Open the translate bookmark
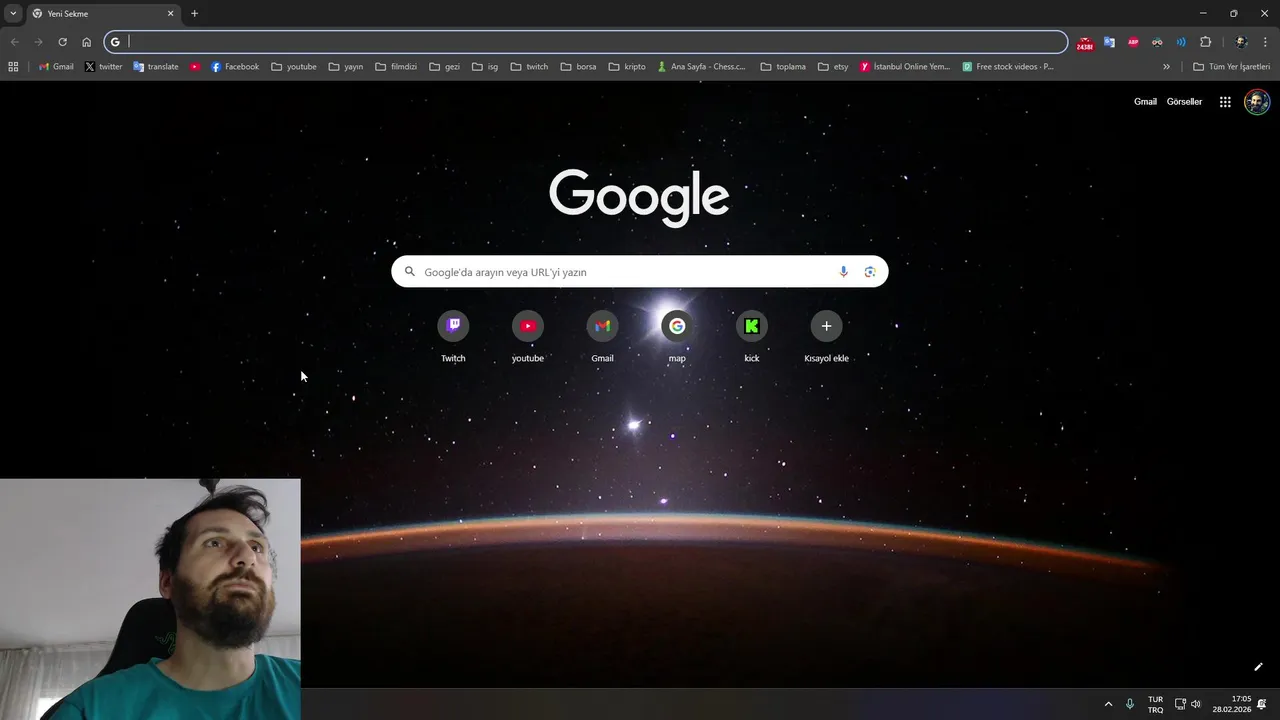 click(155, 67)
